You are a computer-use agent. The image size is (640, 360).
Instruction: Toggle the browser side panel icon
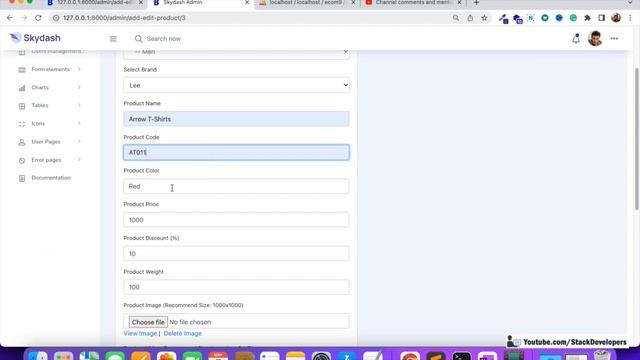coord(602,18)
